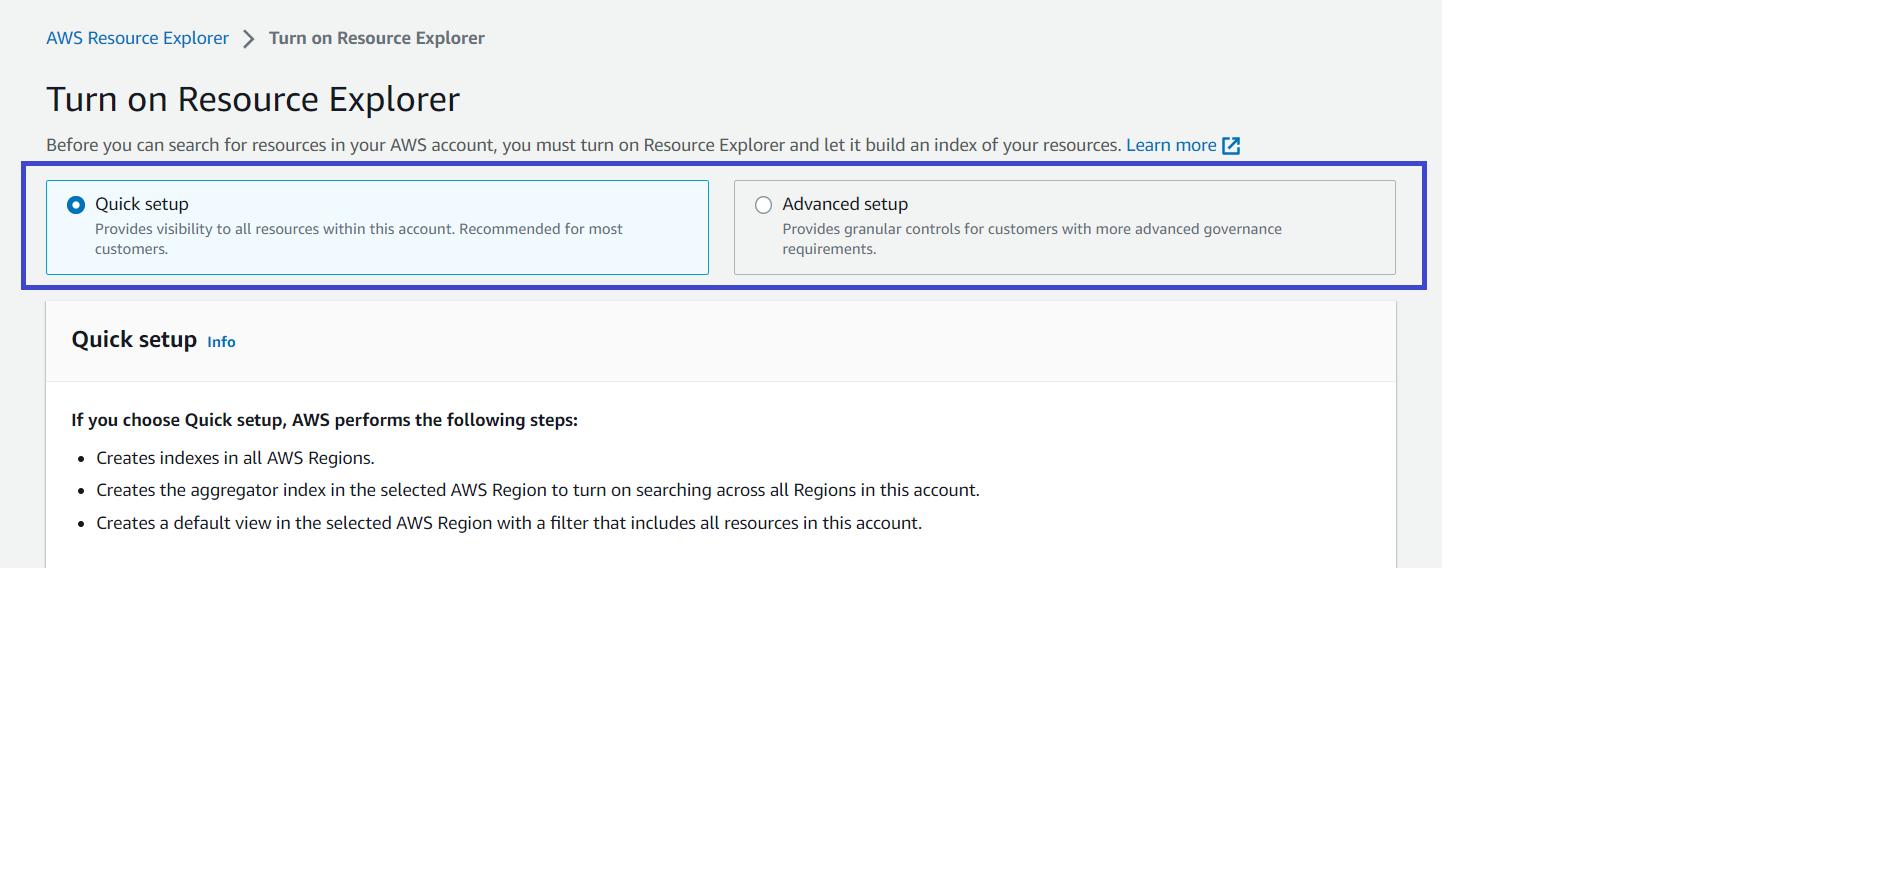Click the bullet about creating a default view
Screen dimensions: 1879x886
509,523
